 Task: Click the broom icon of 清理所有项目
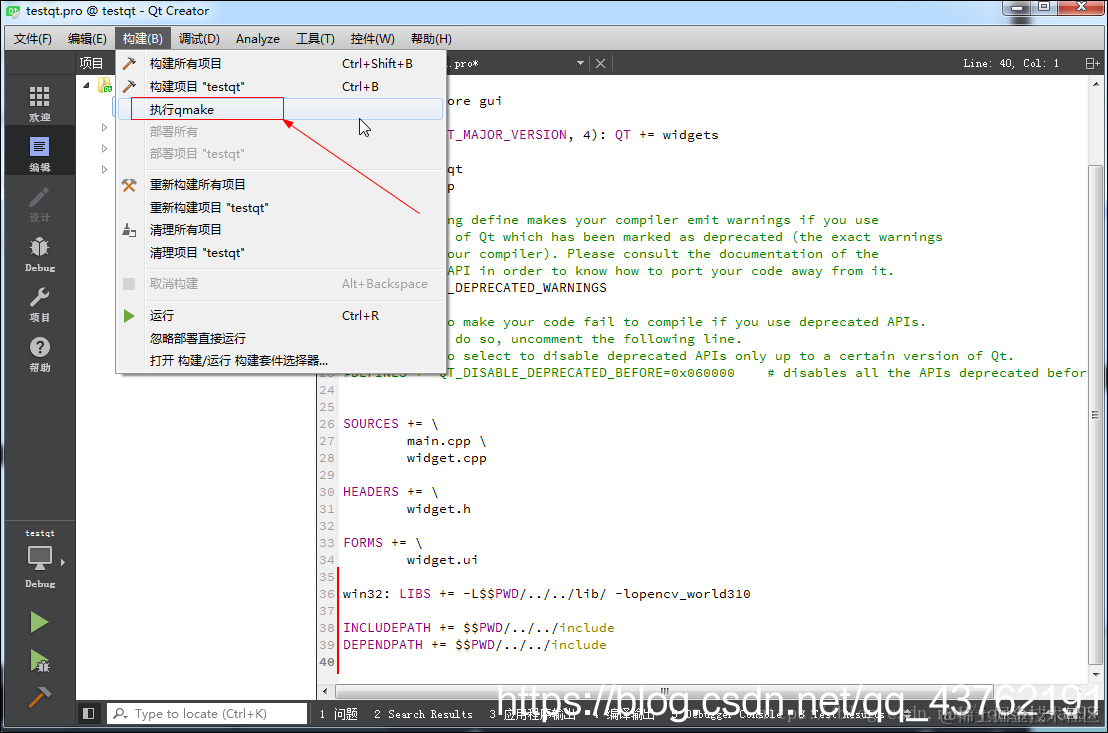click(x=129, y=230)
